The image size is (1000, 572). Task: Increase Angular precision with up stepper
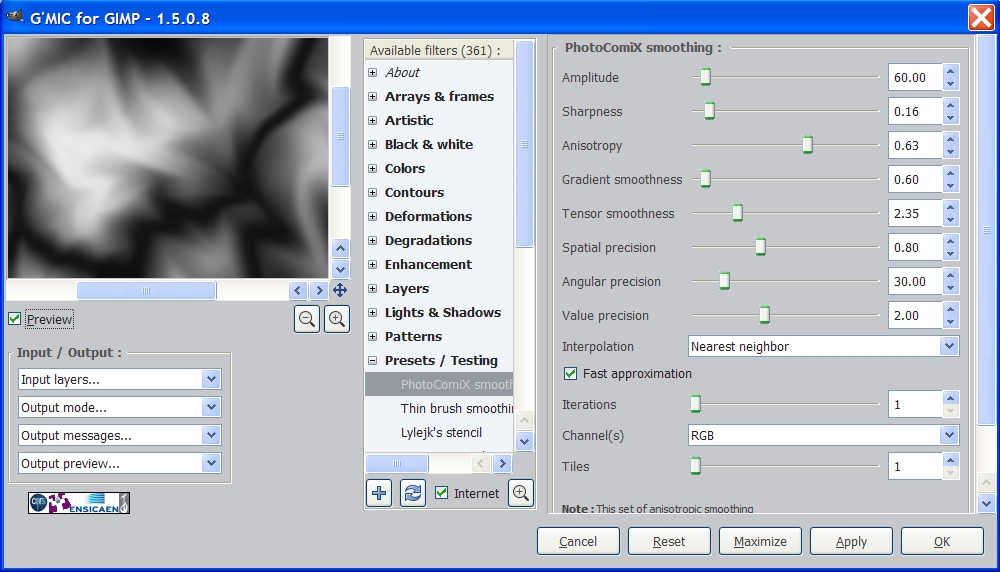pos(950,275)
